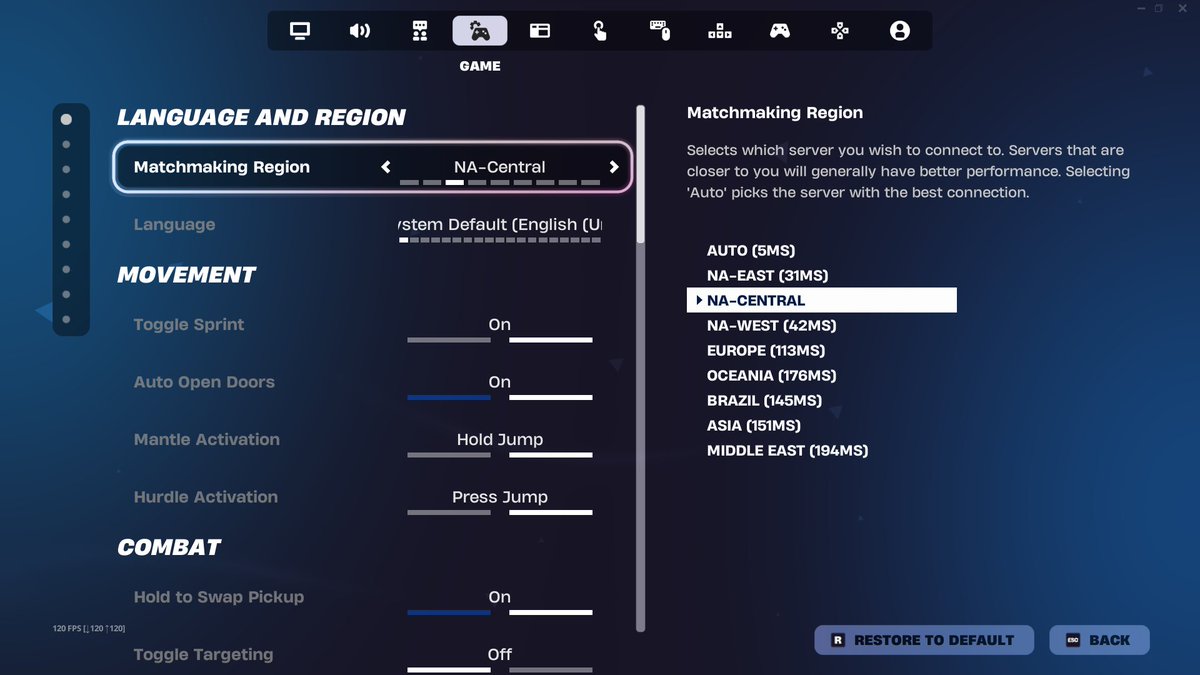The height and width of the screenshot is (675, 1200).
Task: Click the R key icon on Restore to Default
Action: (838, 640)
